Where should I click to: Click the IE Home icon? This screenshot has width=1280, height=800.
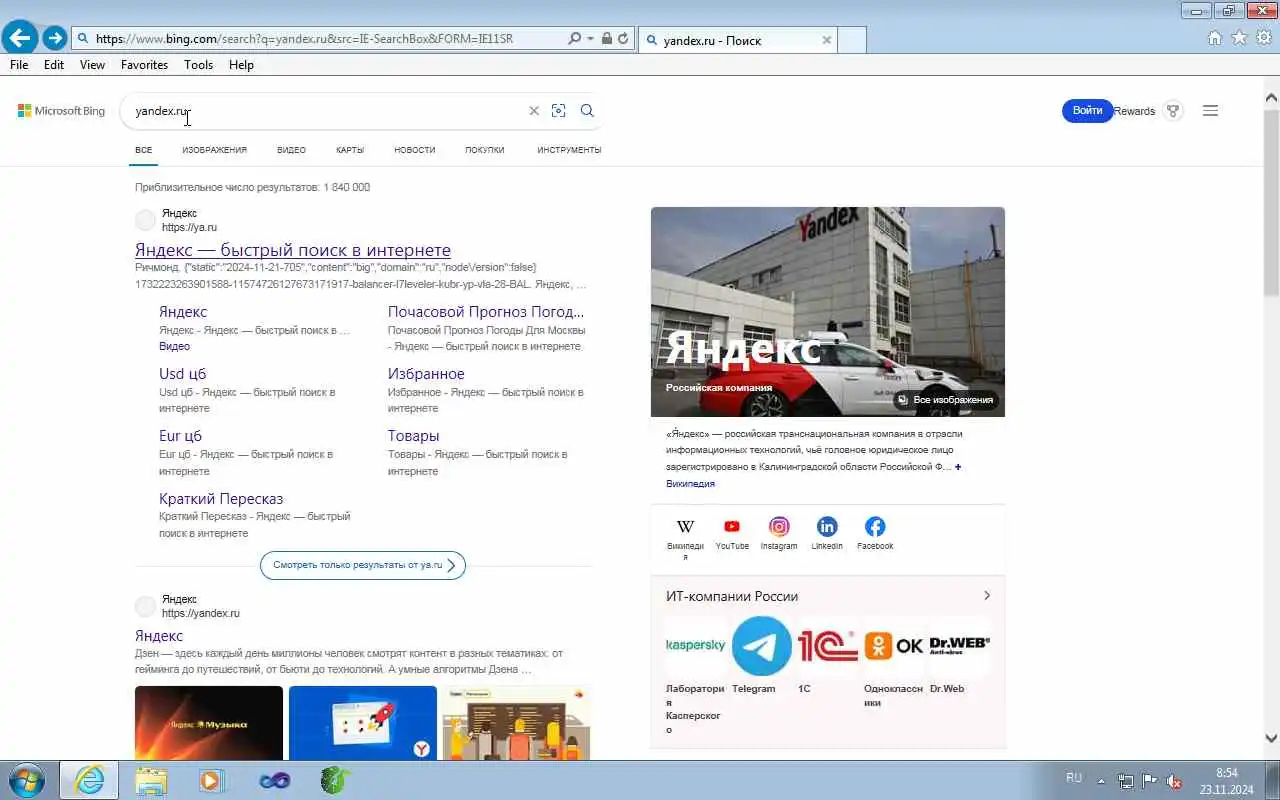1215,38
